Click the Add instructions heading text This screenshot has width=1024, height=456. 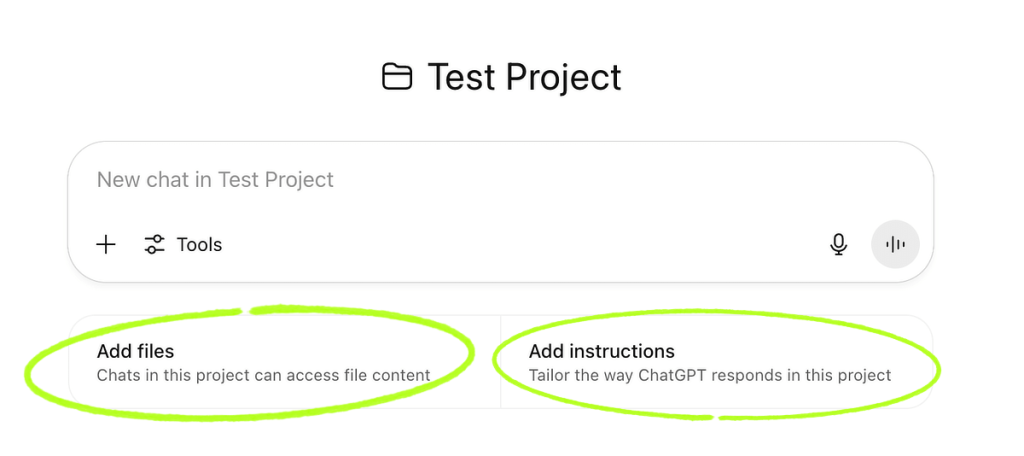(601, 351)
